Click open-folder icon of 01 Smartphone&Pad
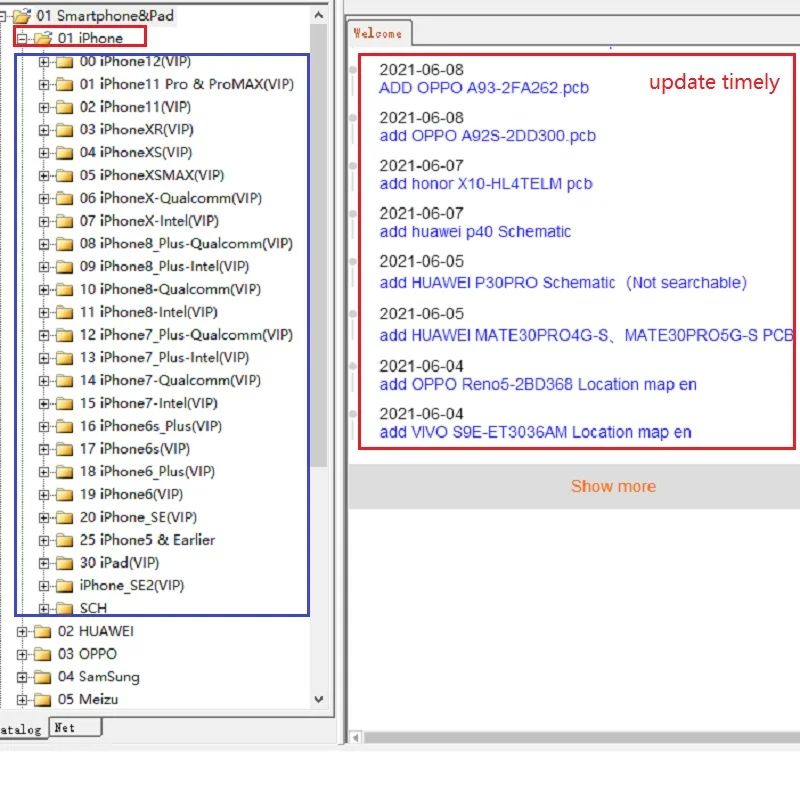Viewport: 800px width, 800px height. pos(22,16)
